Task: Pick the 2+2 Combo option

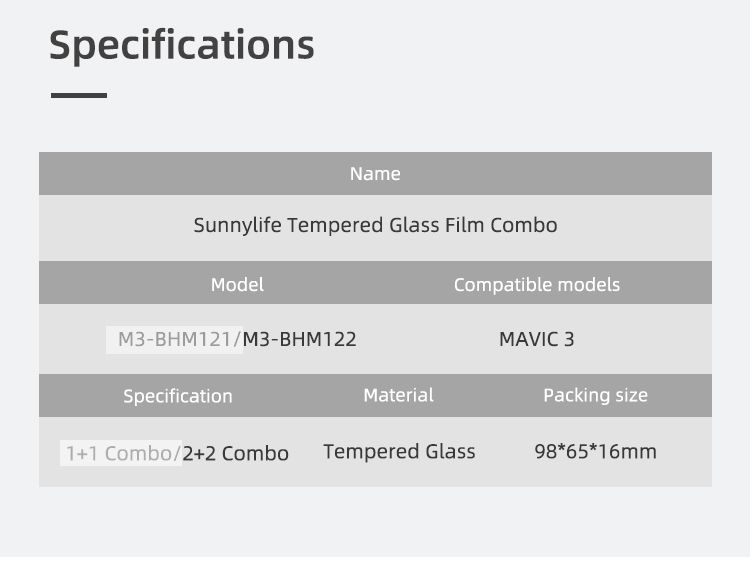Action: [x=236, y=453]
